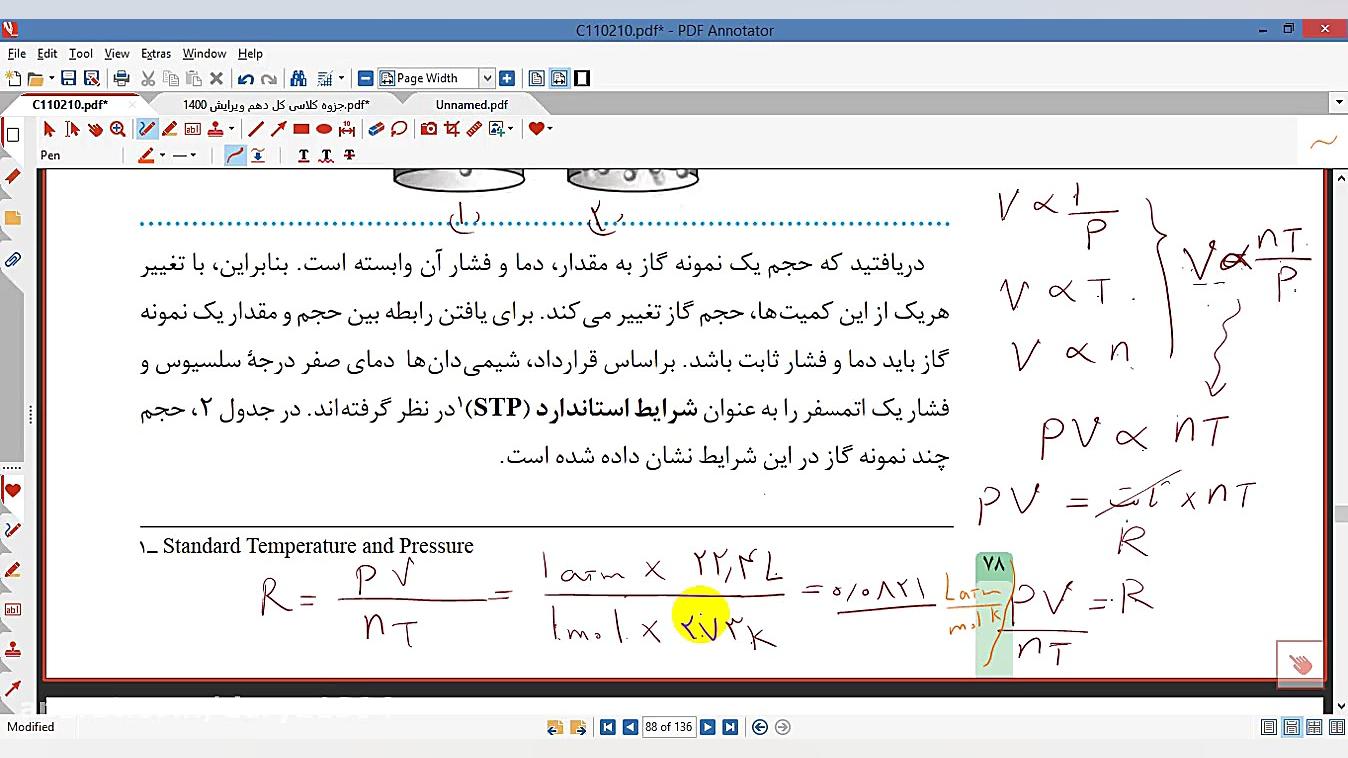Toggle smooth freehand pen mode
Viewport: 1348px width, 758px height.
(235, 155)
